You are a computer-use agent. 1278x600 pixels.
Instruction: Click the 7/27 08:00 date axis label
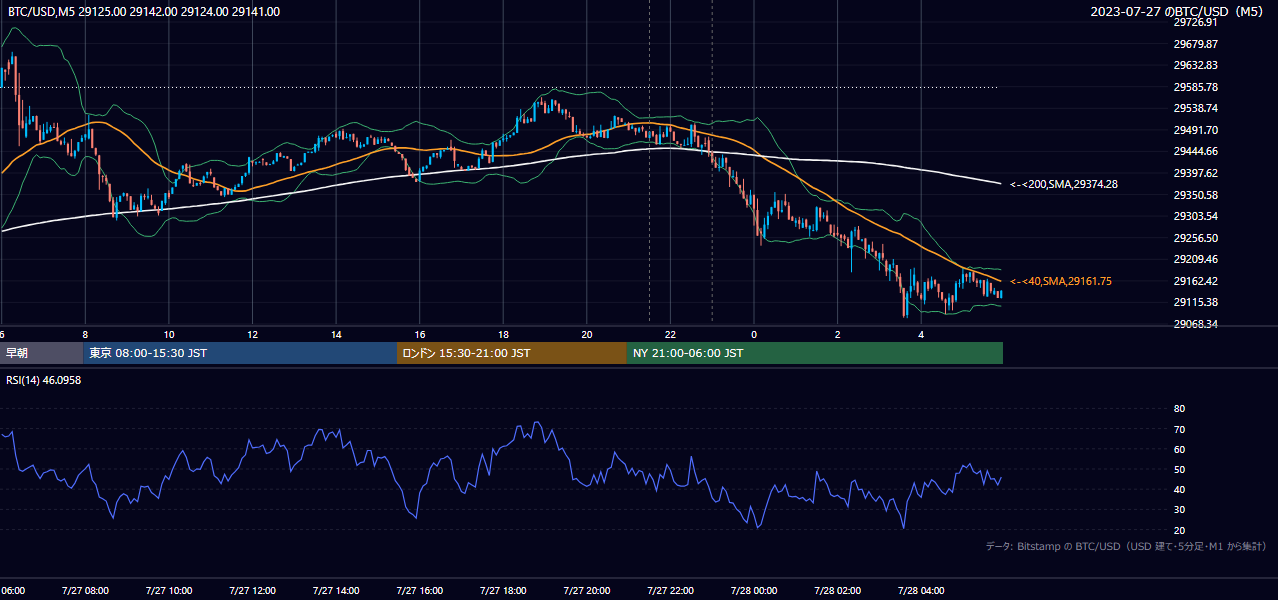pyautogui.click(x=85, y=591)
